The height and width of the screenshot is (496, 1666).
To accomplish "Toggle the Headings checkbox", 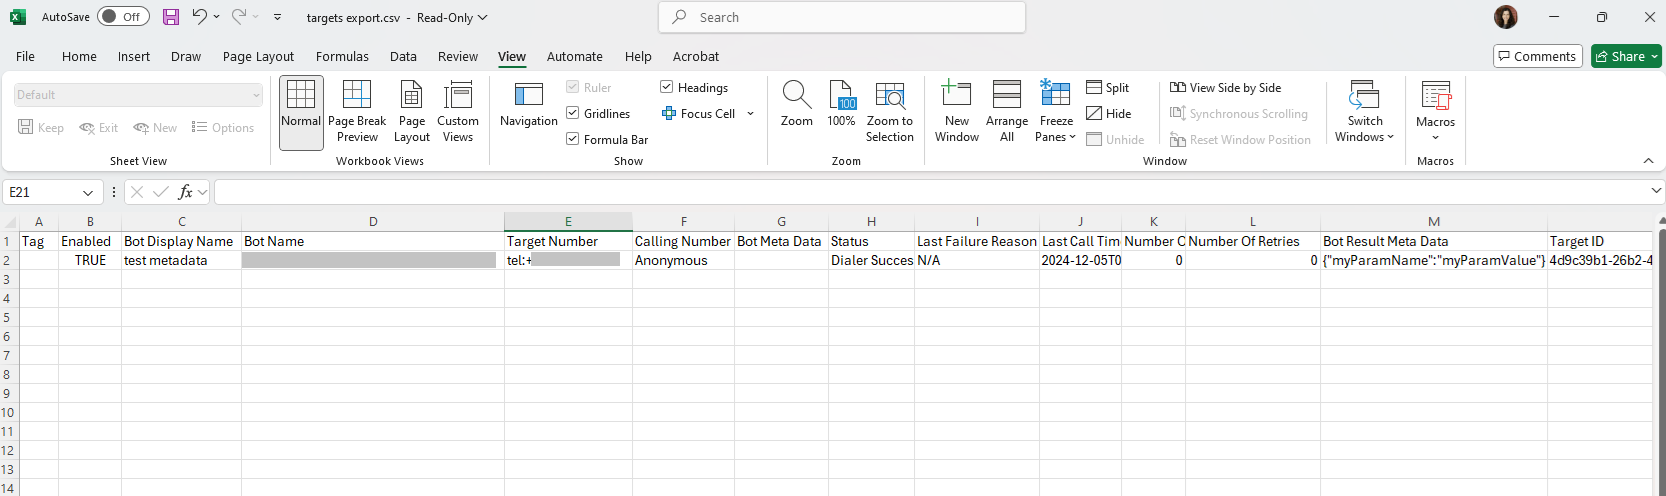I will [667, 88].
